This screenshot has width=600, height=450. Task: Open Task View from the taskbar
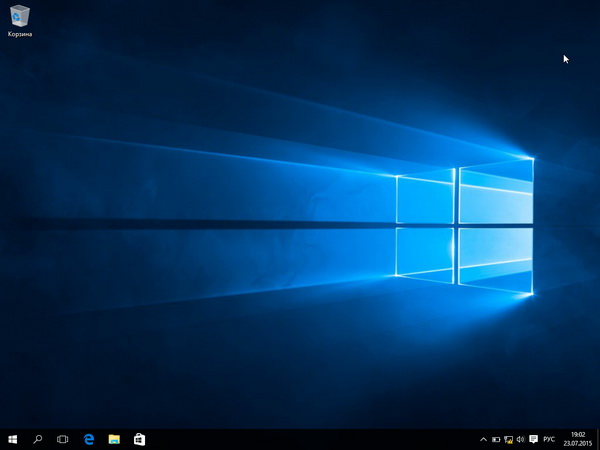point(63,439)
